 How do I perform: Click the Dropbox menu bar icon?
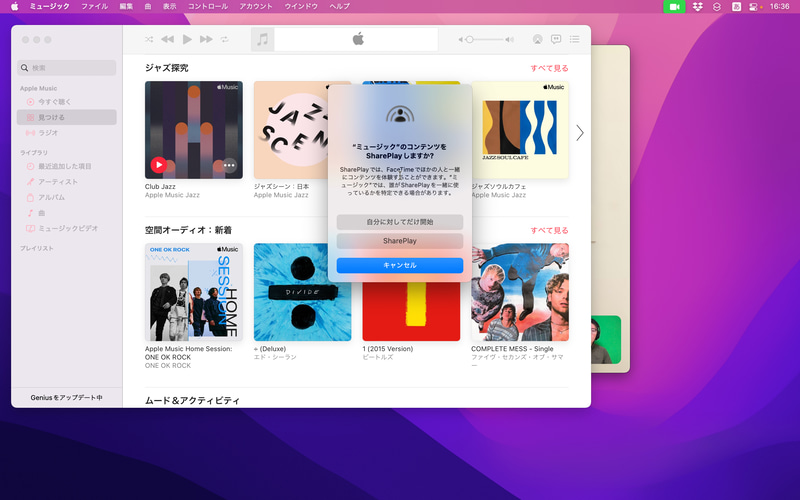click(x=697, y=6)
